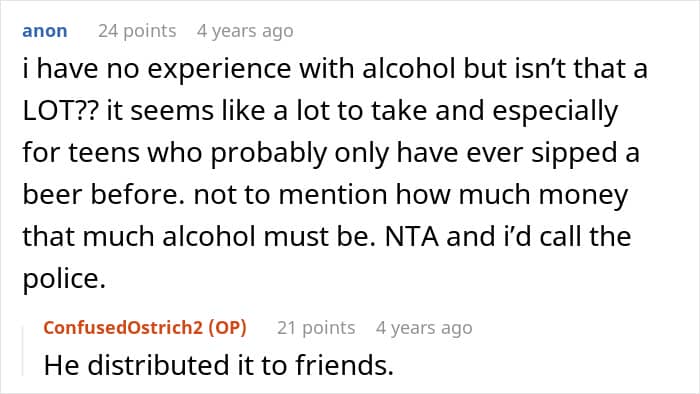The image size is (700, 394).
Task: Click the word 'police.' ending the comment
Action: point(64,279)
